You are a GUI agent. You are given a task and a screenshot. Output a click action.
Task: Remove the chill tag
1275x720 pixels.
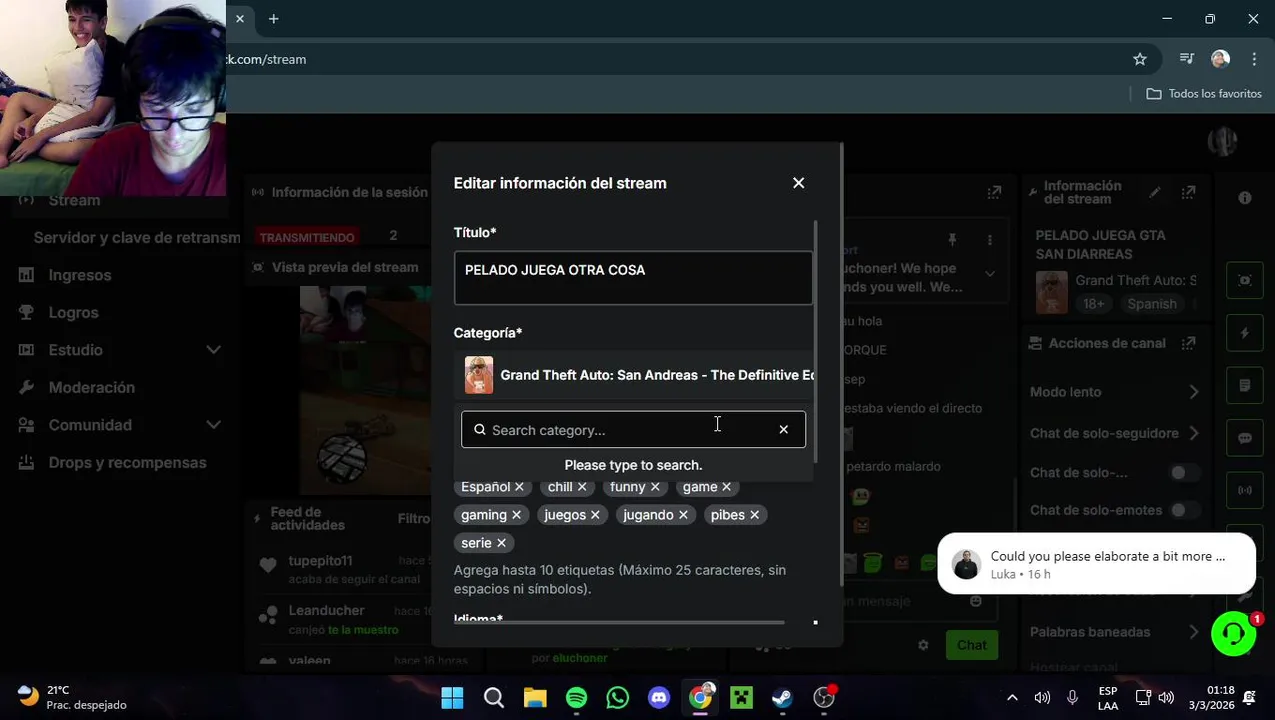coord(582,487)
